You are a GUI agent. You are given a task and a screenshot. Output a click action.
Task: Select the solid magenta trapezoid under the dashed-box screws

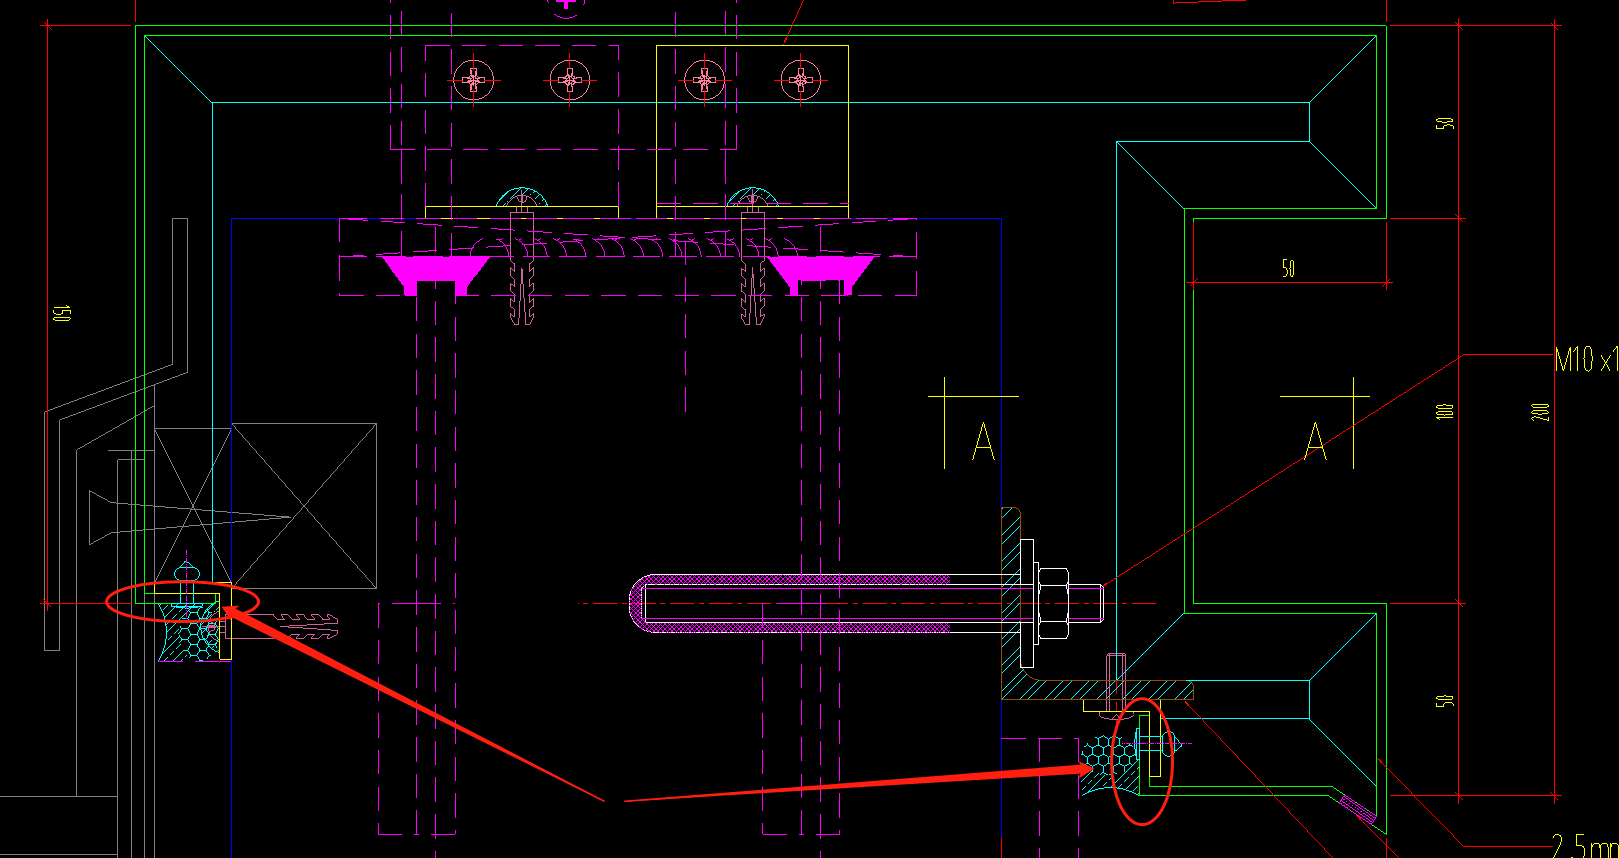[x=434, y=274]
